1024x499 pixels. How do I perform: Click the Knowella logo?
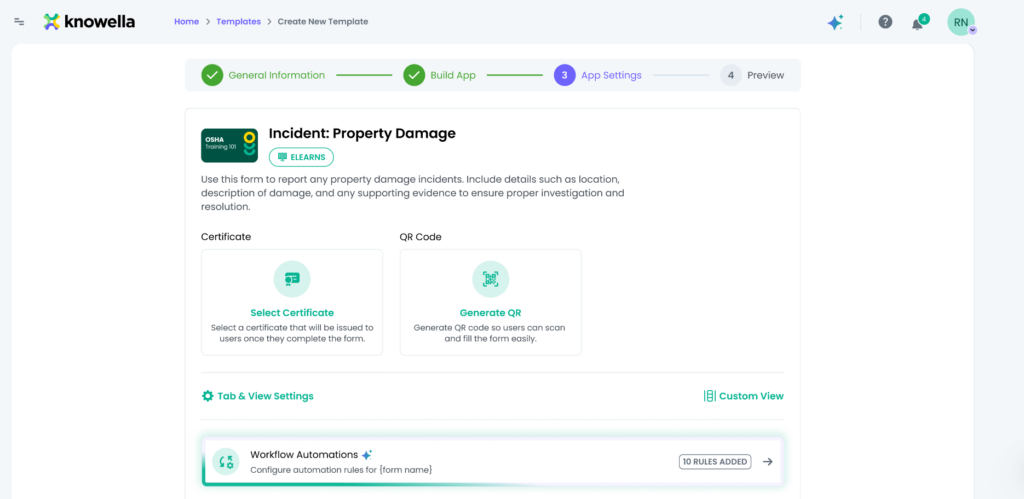pyautogui.click(x=89, y=22)
